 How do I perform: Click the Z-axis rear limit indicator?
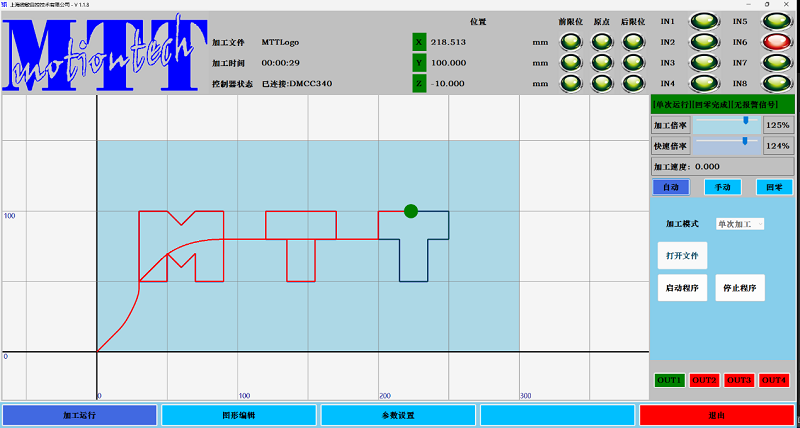[x=632, y=83]
